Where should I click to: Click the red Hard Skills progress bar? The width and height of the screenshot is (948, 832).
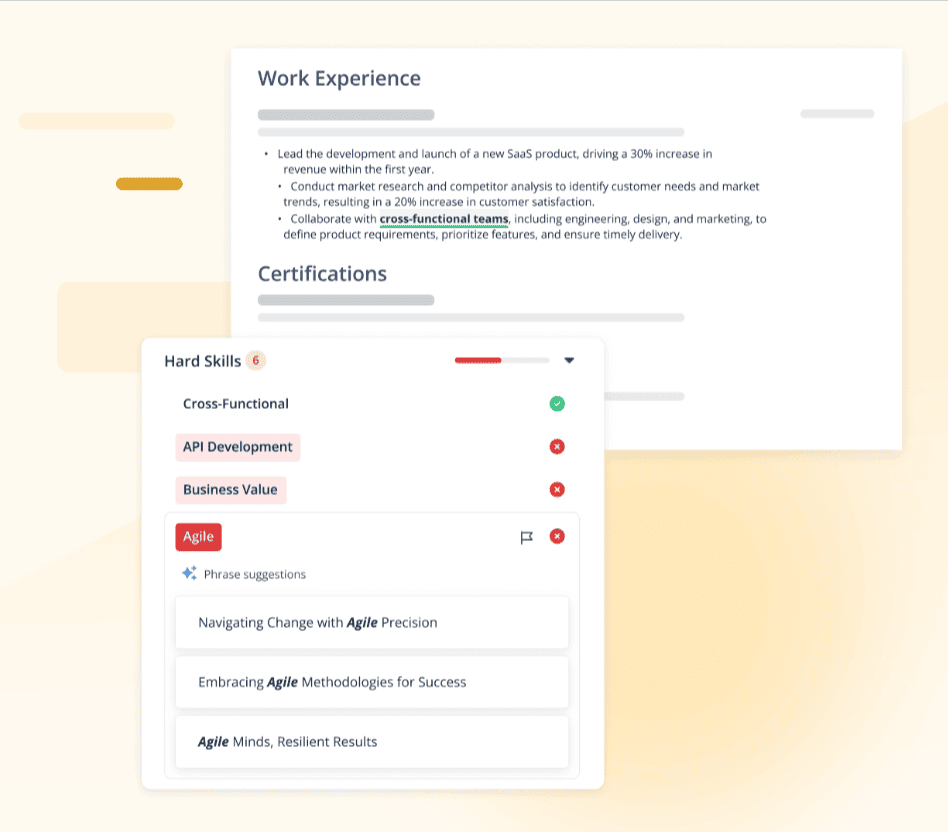tap(502, 360)
